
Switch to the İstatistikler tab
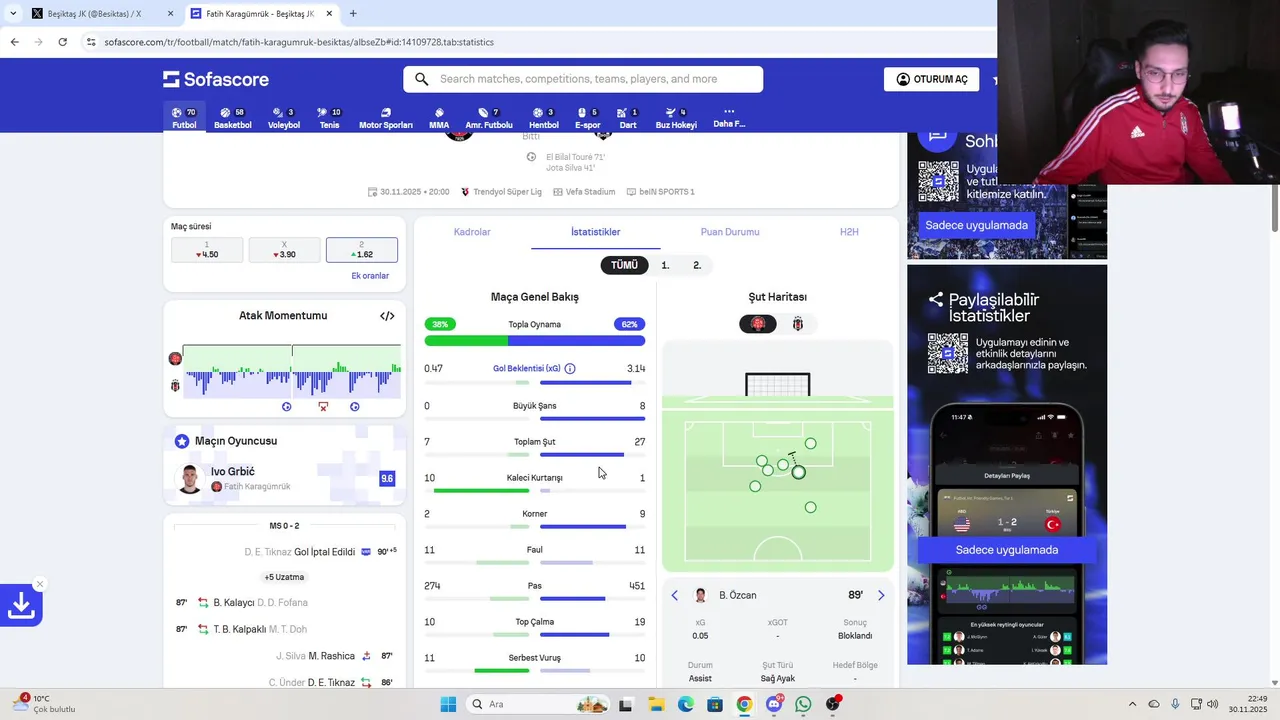596,232
